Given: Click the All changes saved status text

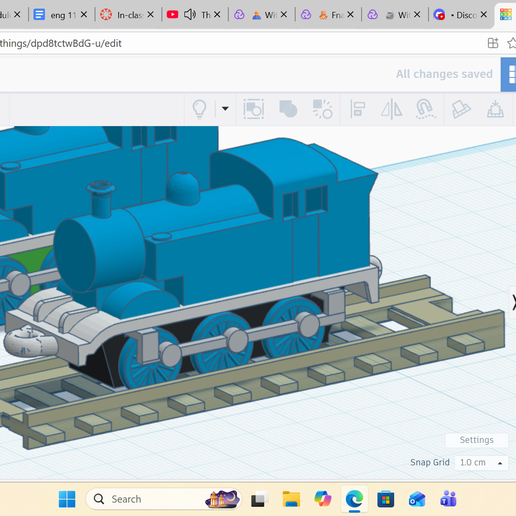Looking at the screenshot, I should pos(444,74).
